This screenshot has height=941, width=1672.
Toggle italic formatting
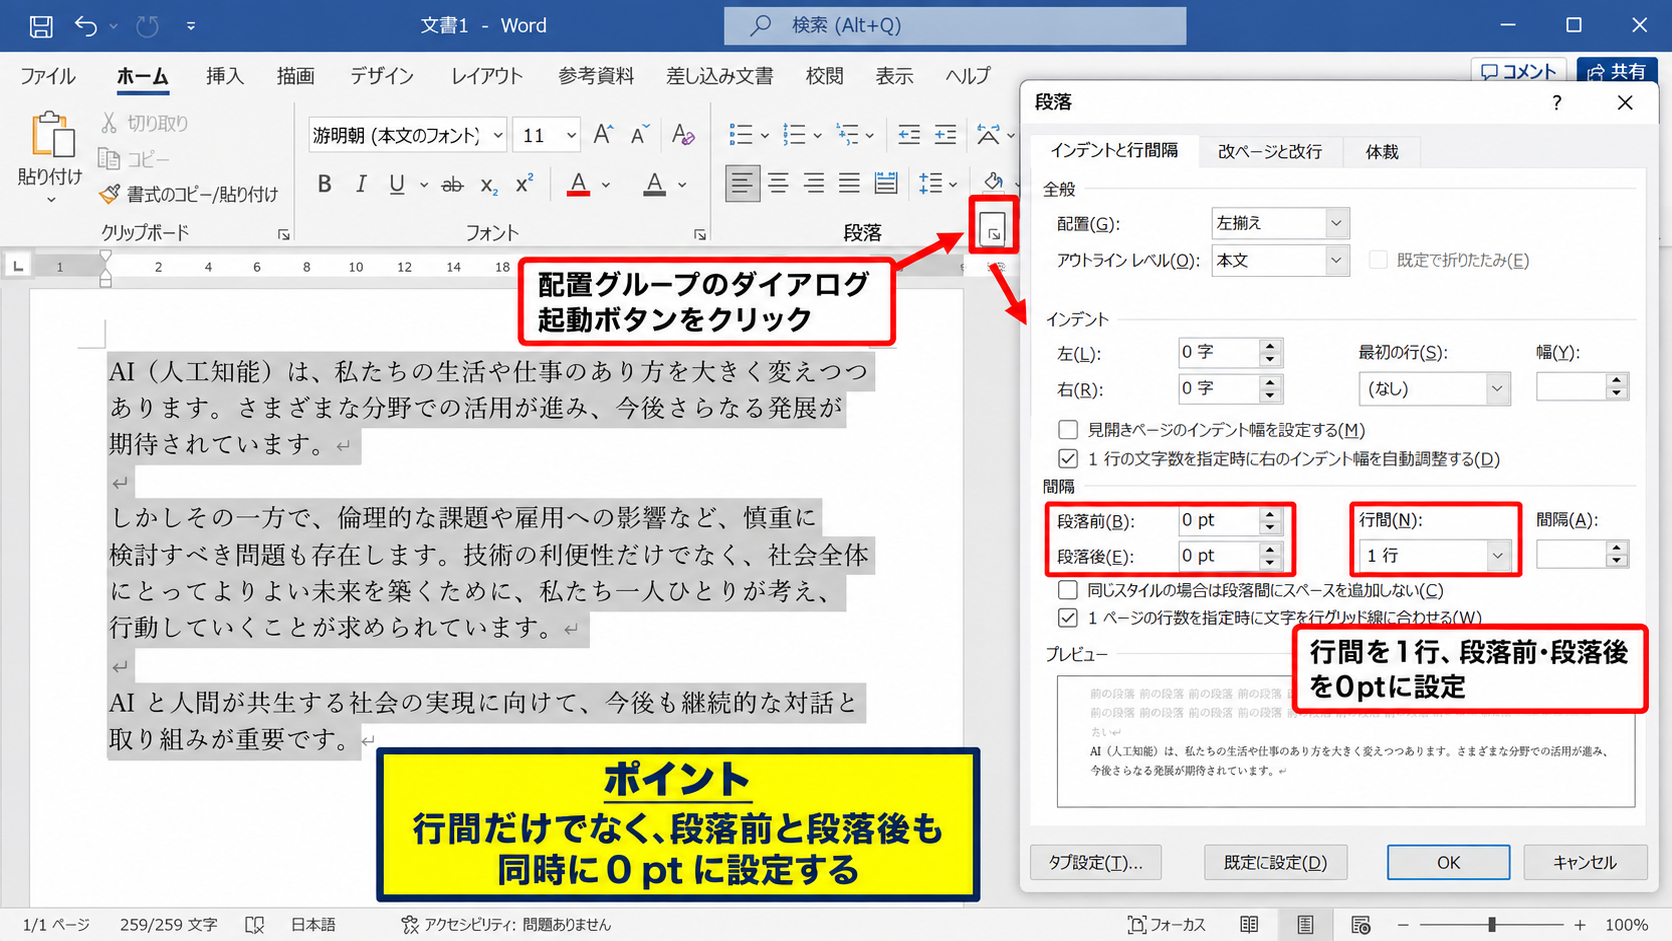coord(361,184)
